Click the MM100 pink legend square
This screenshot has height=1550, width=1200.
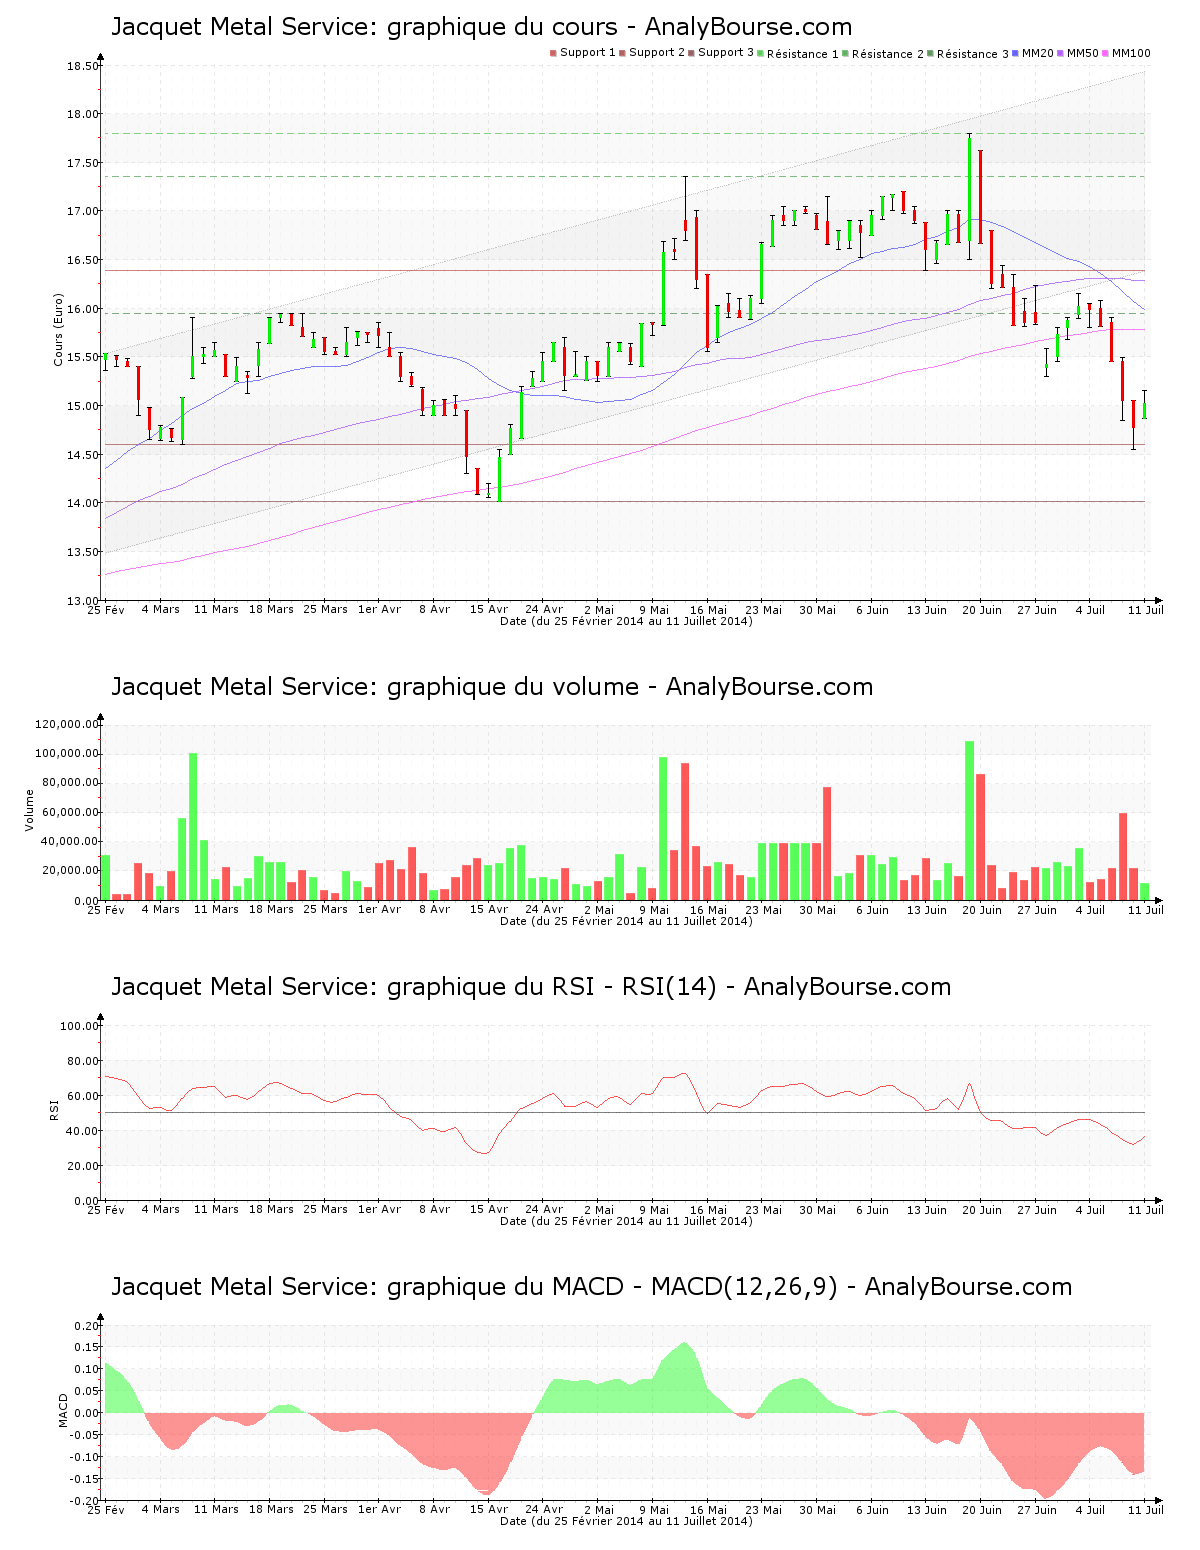(1106, 53)
